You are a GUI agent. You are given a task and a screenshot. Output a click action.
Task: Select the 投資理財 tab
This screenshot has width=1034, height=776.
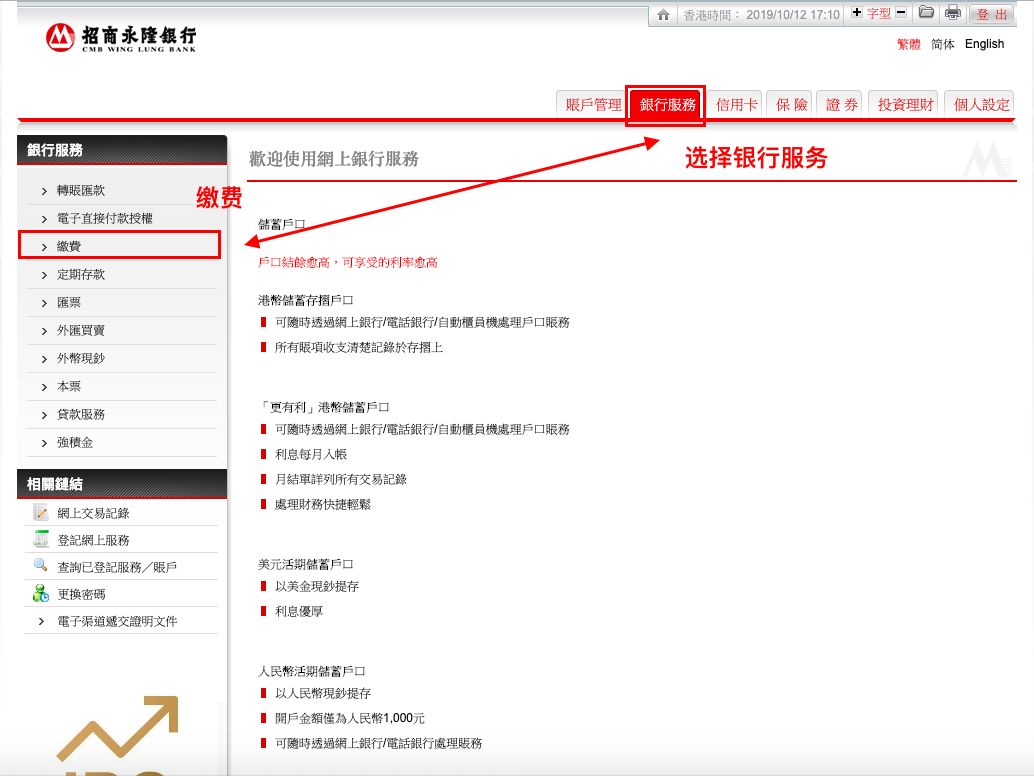coord(905,105)
